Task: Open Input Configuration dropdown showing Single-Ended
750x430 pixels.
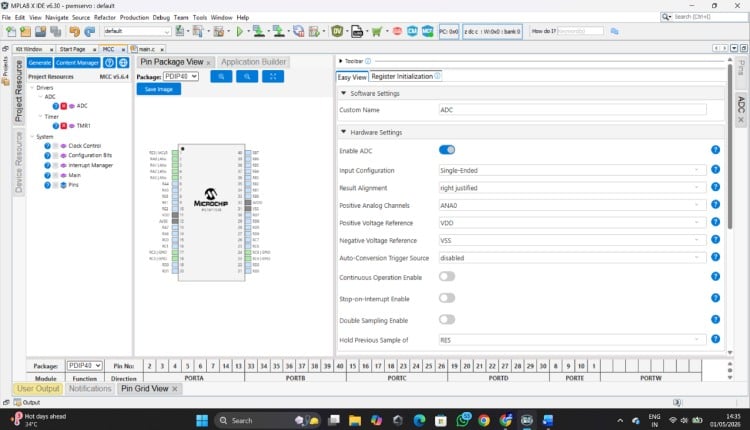Action: (x=572, y=170)
